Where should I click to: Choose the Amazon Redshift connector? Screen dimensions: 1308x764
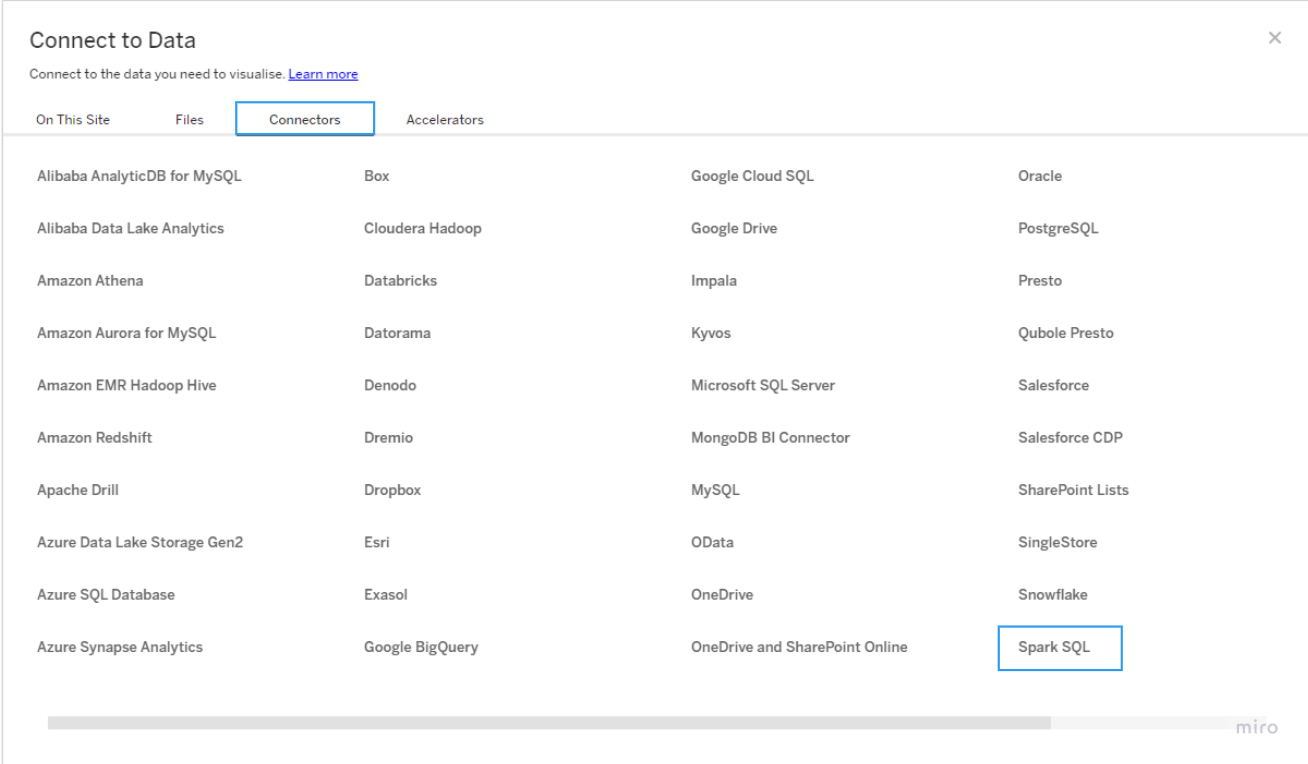coord(95,437)
